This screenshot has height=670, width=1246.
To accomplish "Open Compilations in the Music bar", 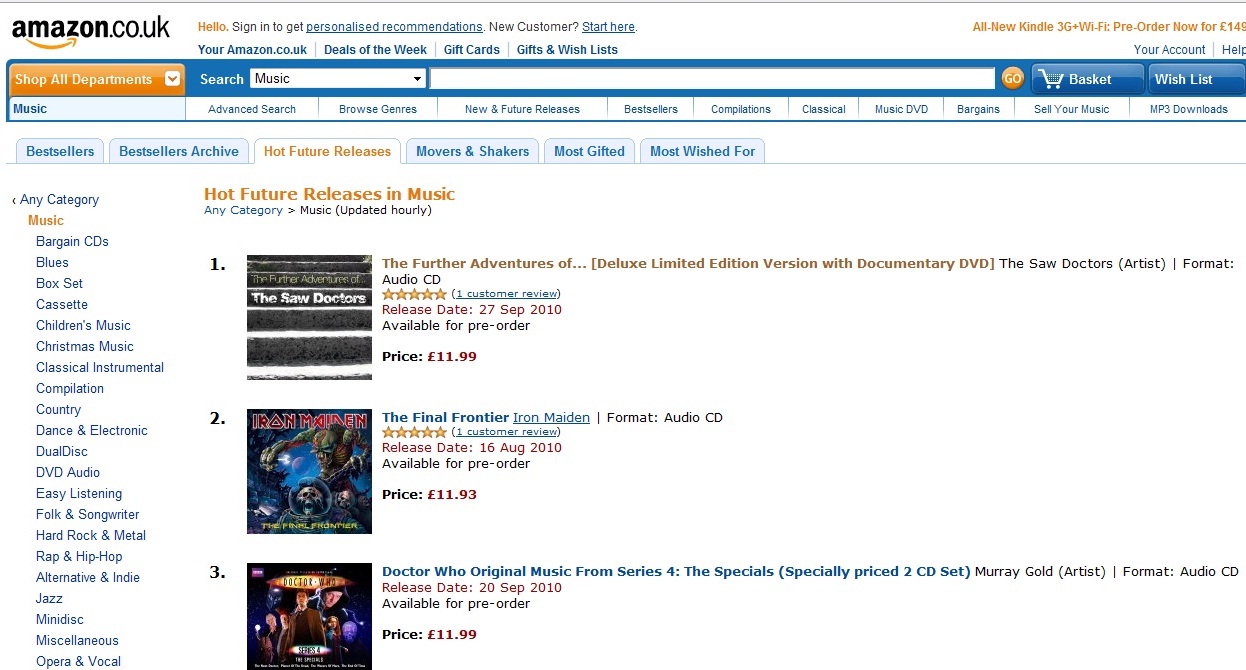I will pyautogui.click(x=741, y=109).
